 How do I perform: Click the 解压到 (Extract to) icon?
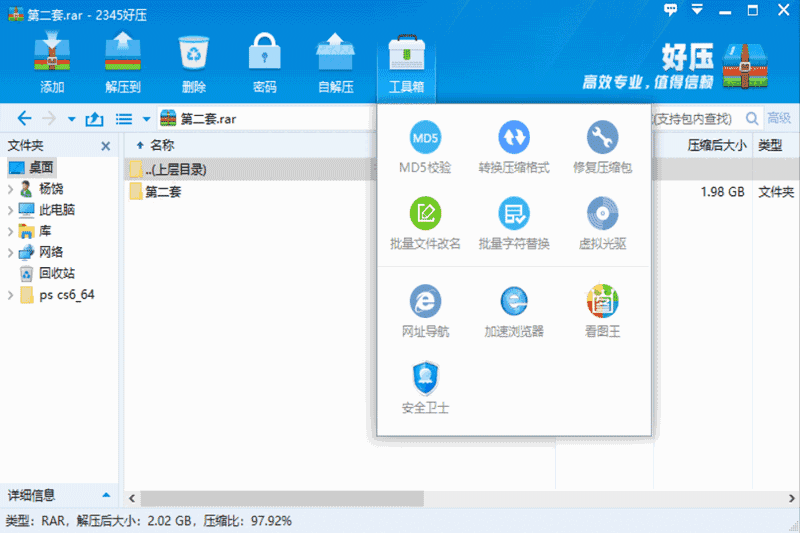pos(122,62)
